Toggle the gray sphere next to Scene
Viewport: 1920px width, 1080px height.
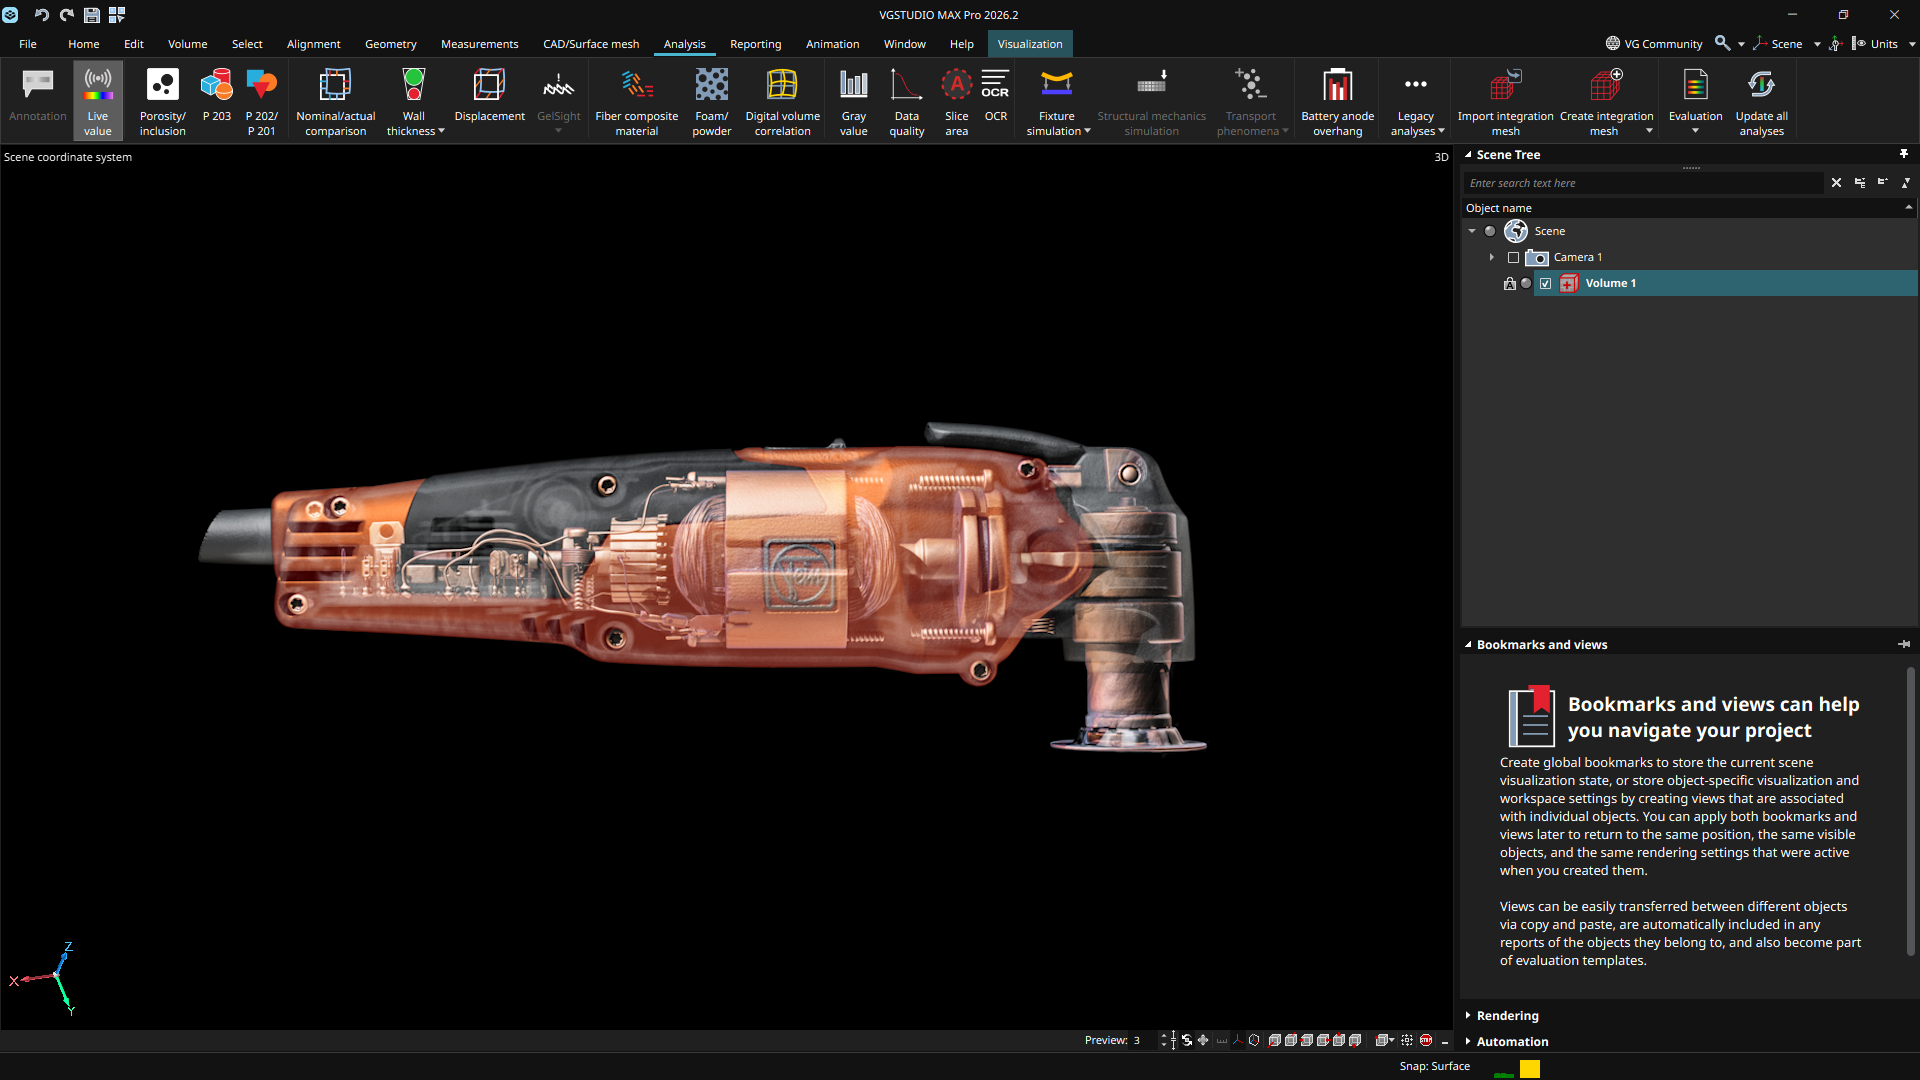(1490, 231)
